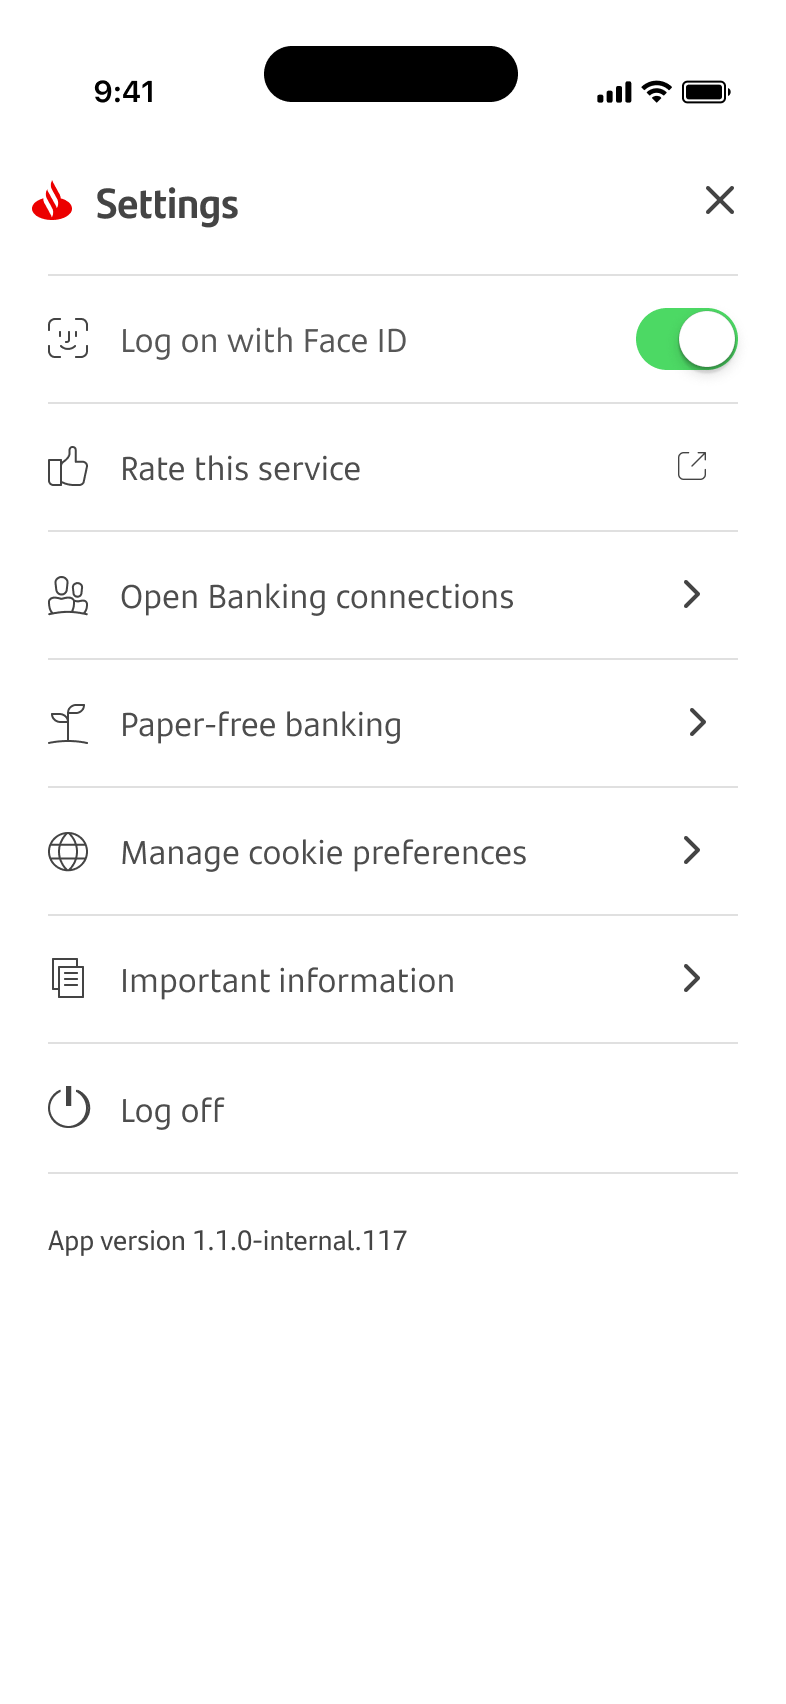The height and width of the screenshot is (1704, 786).
Task: Select the Log off text
Action: [x=172, y=1111]
